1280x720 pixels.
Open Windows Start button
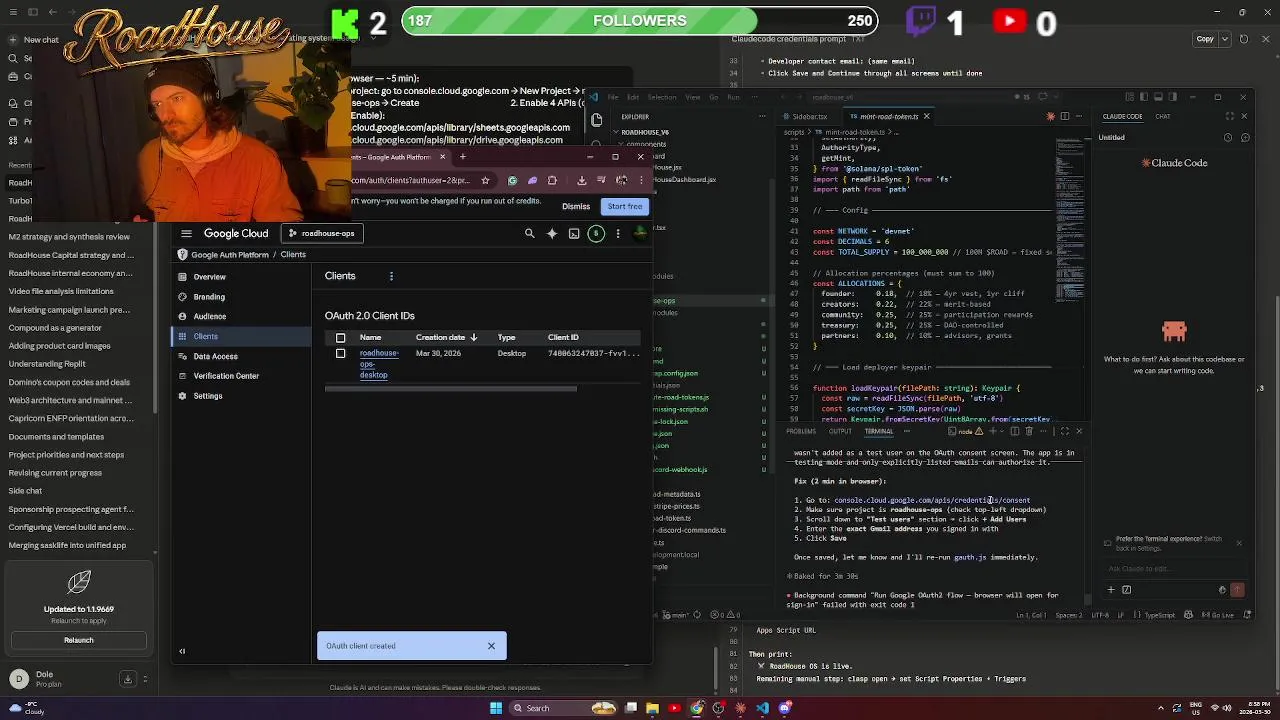[x=495, y=708]
